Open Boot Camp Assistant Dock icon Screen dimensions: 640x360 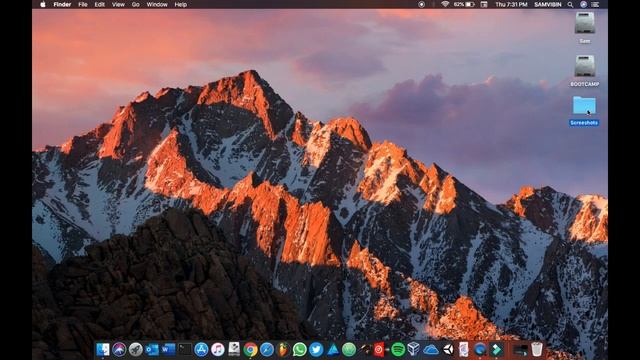(234, 349)
